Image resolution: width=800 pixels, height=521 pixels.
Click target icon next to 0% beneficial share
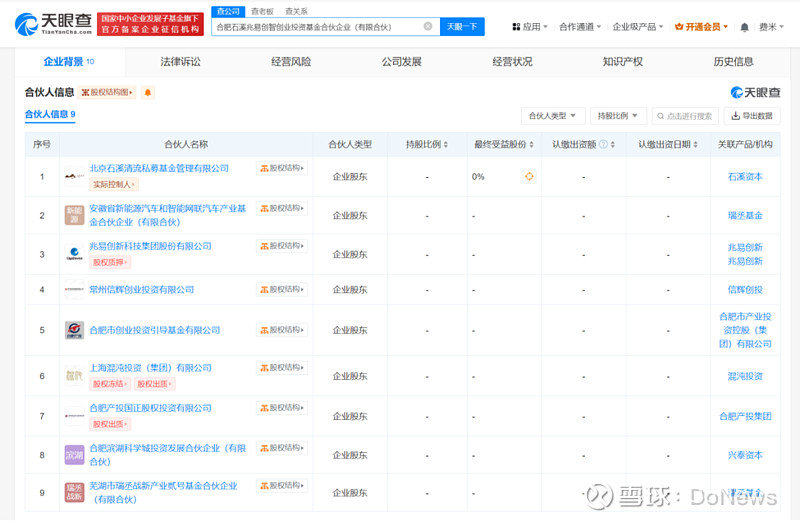(530, 177)
